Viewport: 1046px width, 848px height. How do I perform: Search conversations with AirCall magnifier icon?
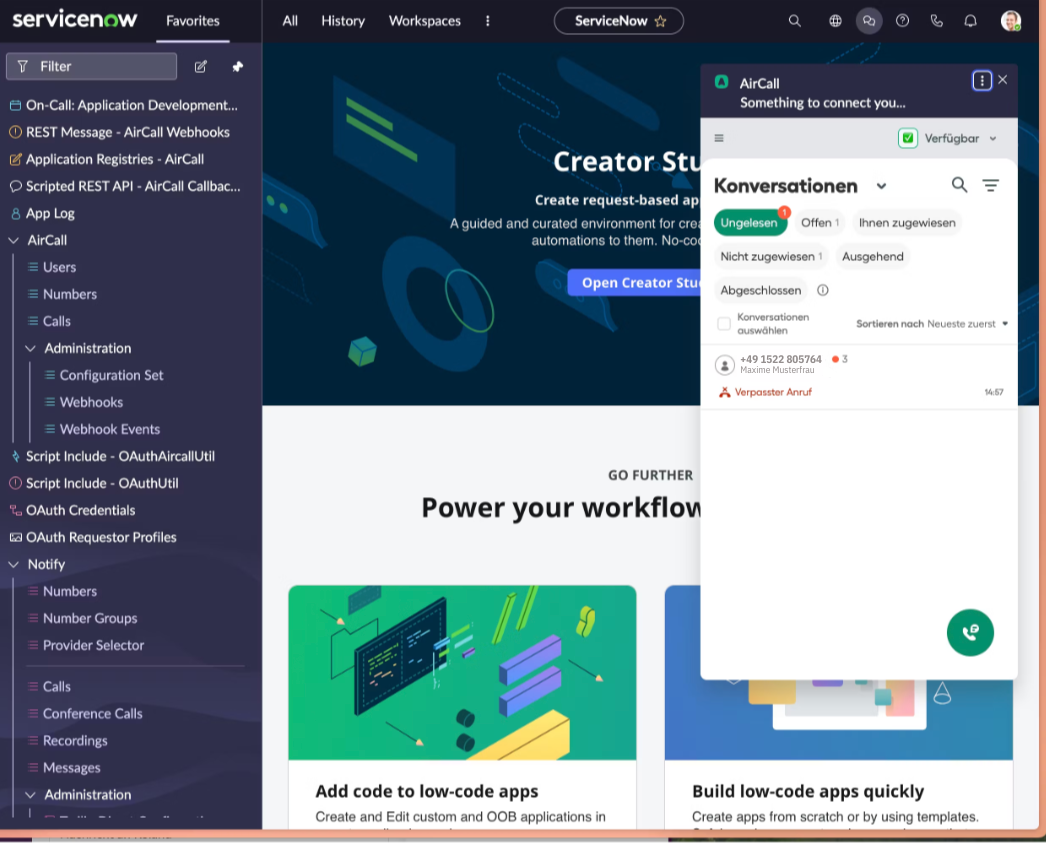click(959, 185)
